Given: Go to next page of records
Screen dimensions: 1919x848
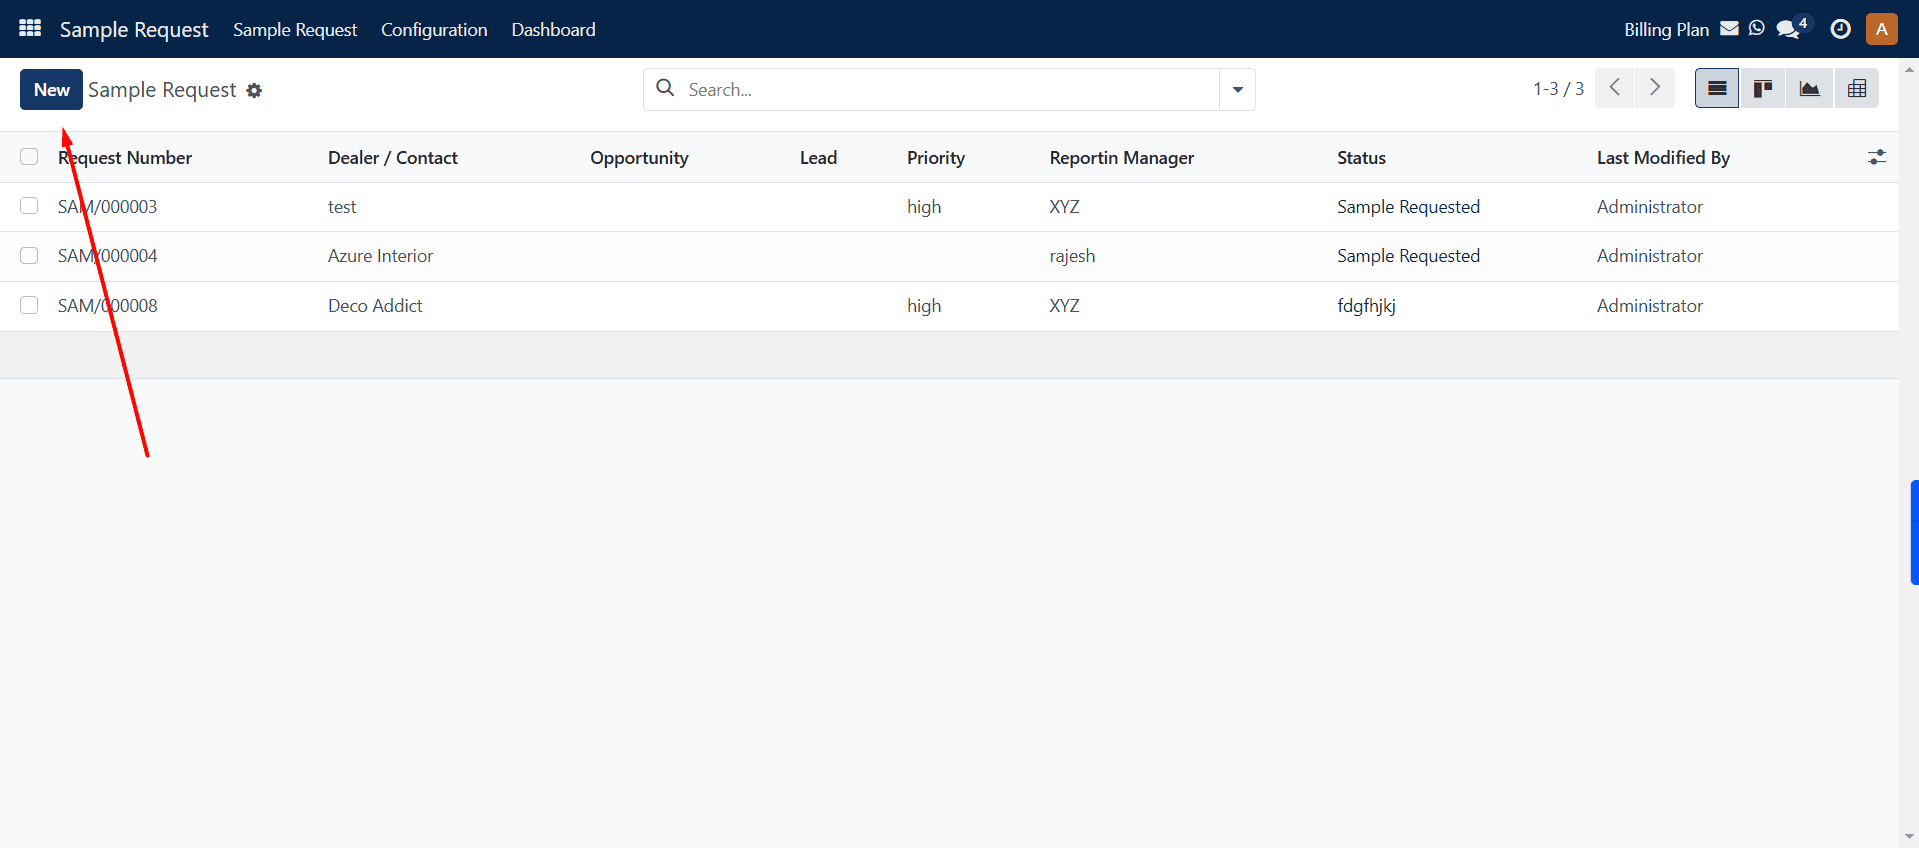Looking at the screenshot, I should click(x=1655, y=88).
